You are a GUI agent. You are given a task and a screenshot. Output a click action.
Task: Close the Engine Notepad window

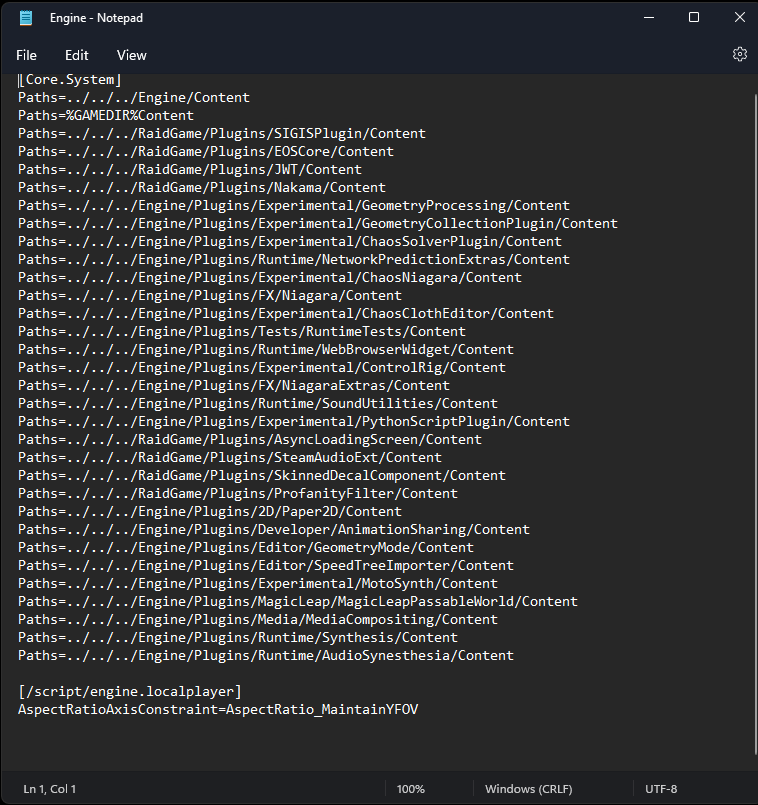pyautogui.click(x=740, y=17)
